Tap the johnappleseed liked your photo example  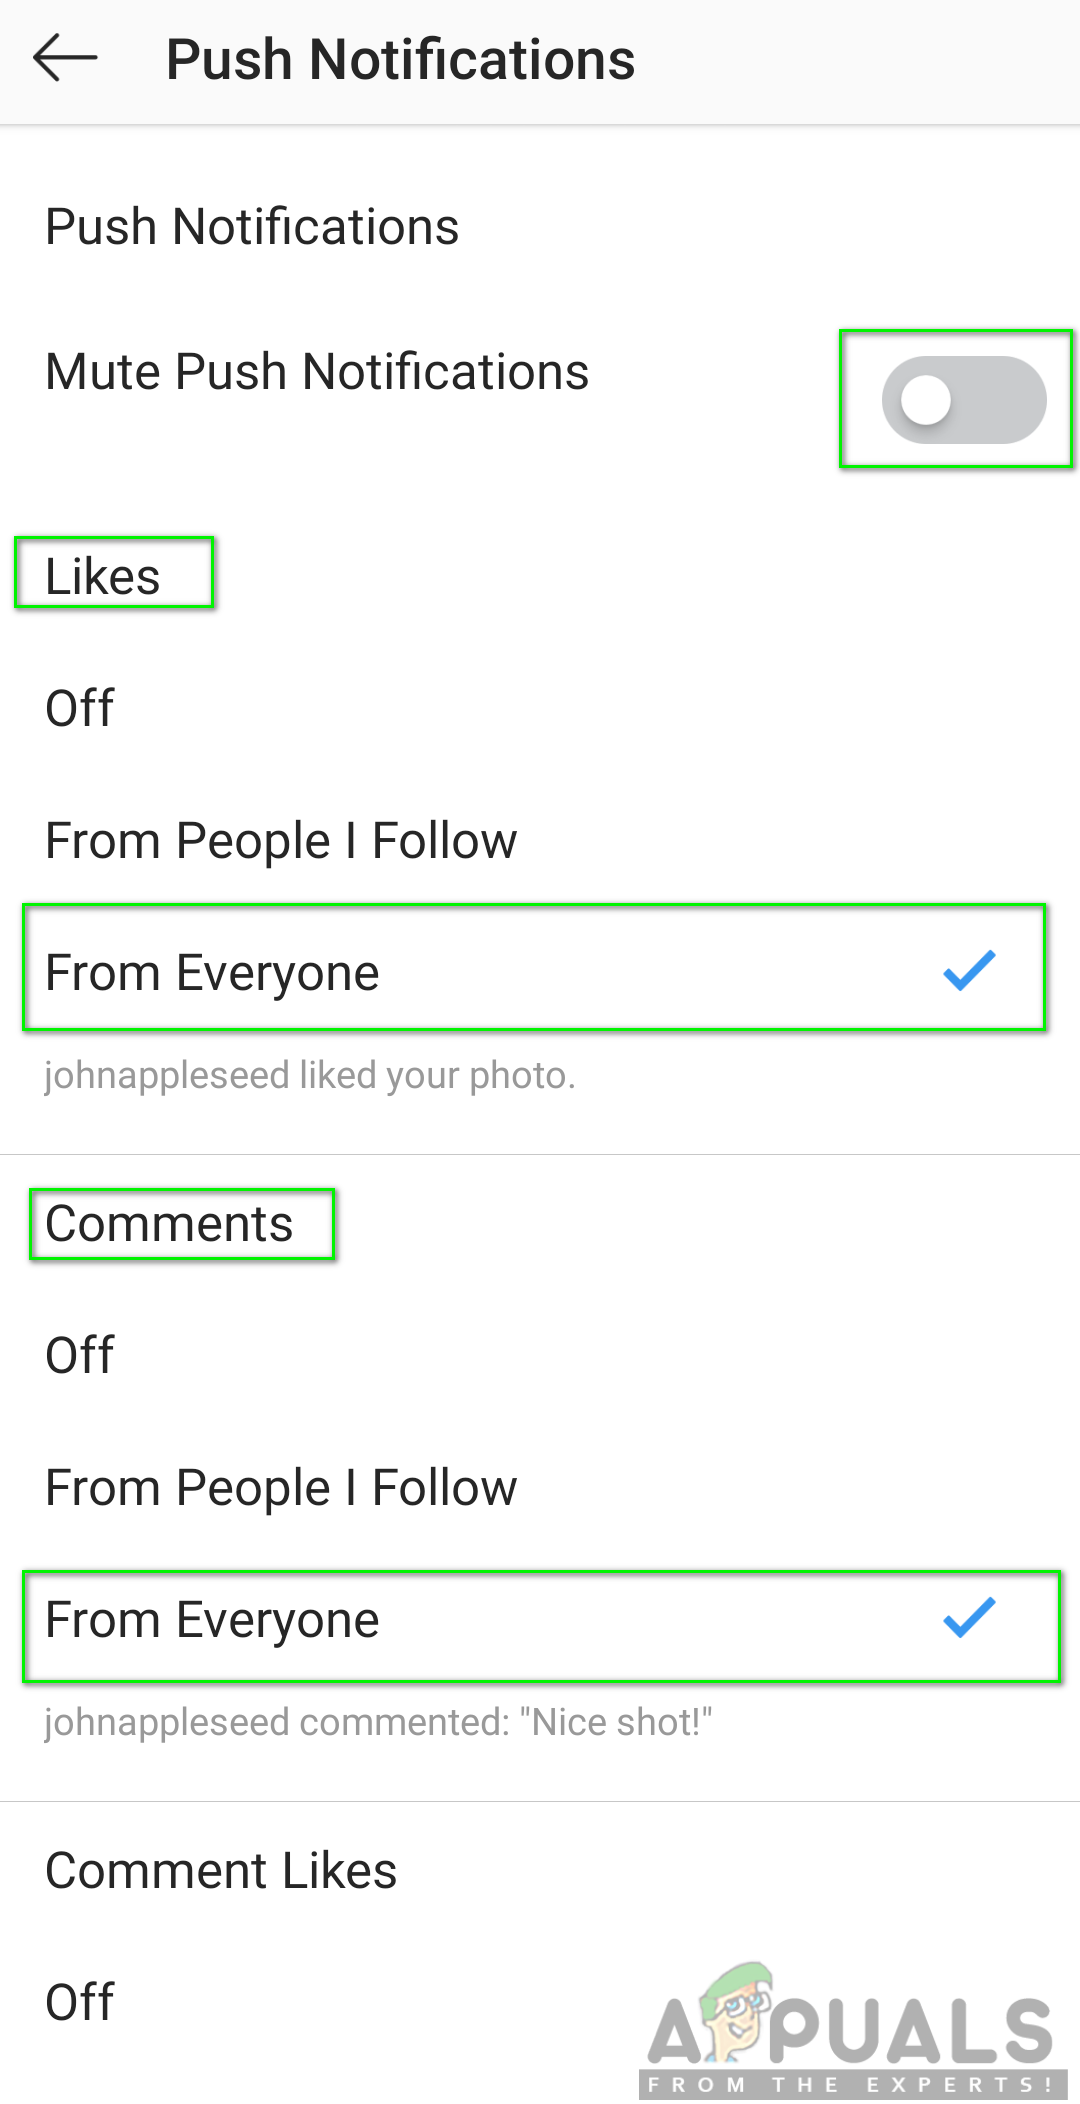(x=309, y=1076)
